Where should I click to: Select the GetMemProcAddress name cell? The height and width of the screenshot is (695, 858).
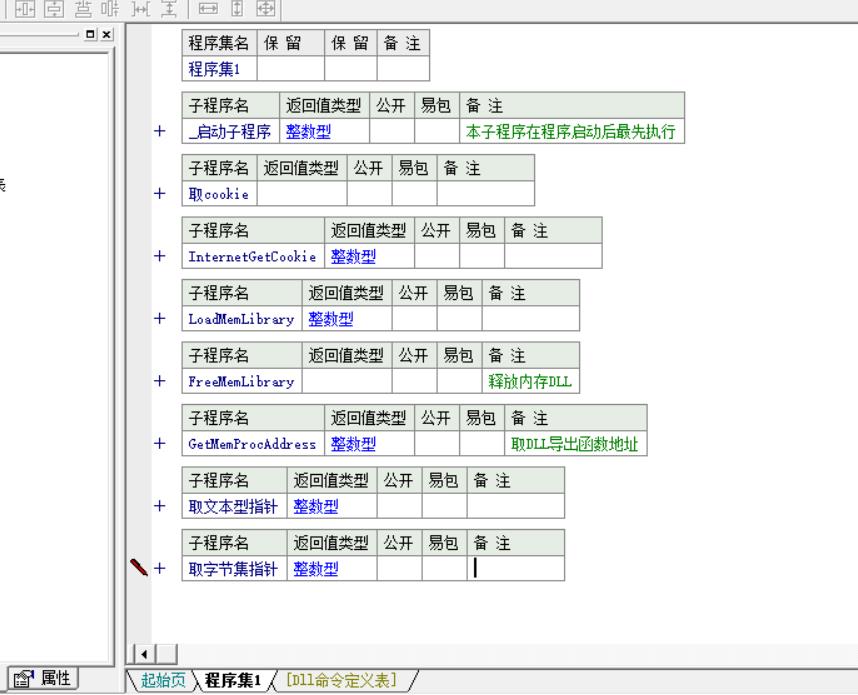(x=253, y=443)
